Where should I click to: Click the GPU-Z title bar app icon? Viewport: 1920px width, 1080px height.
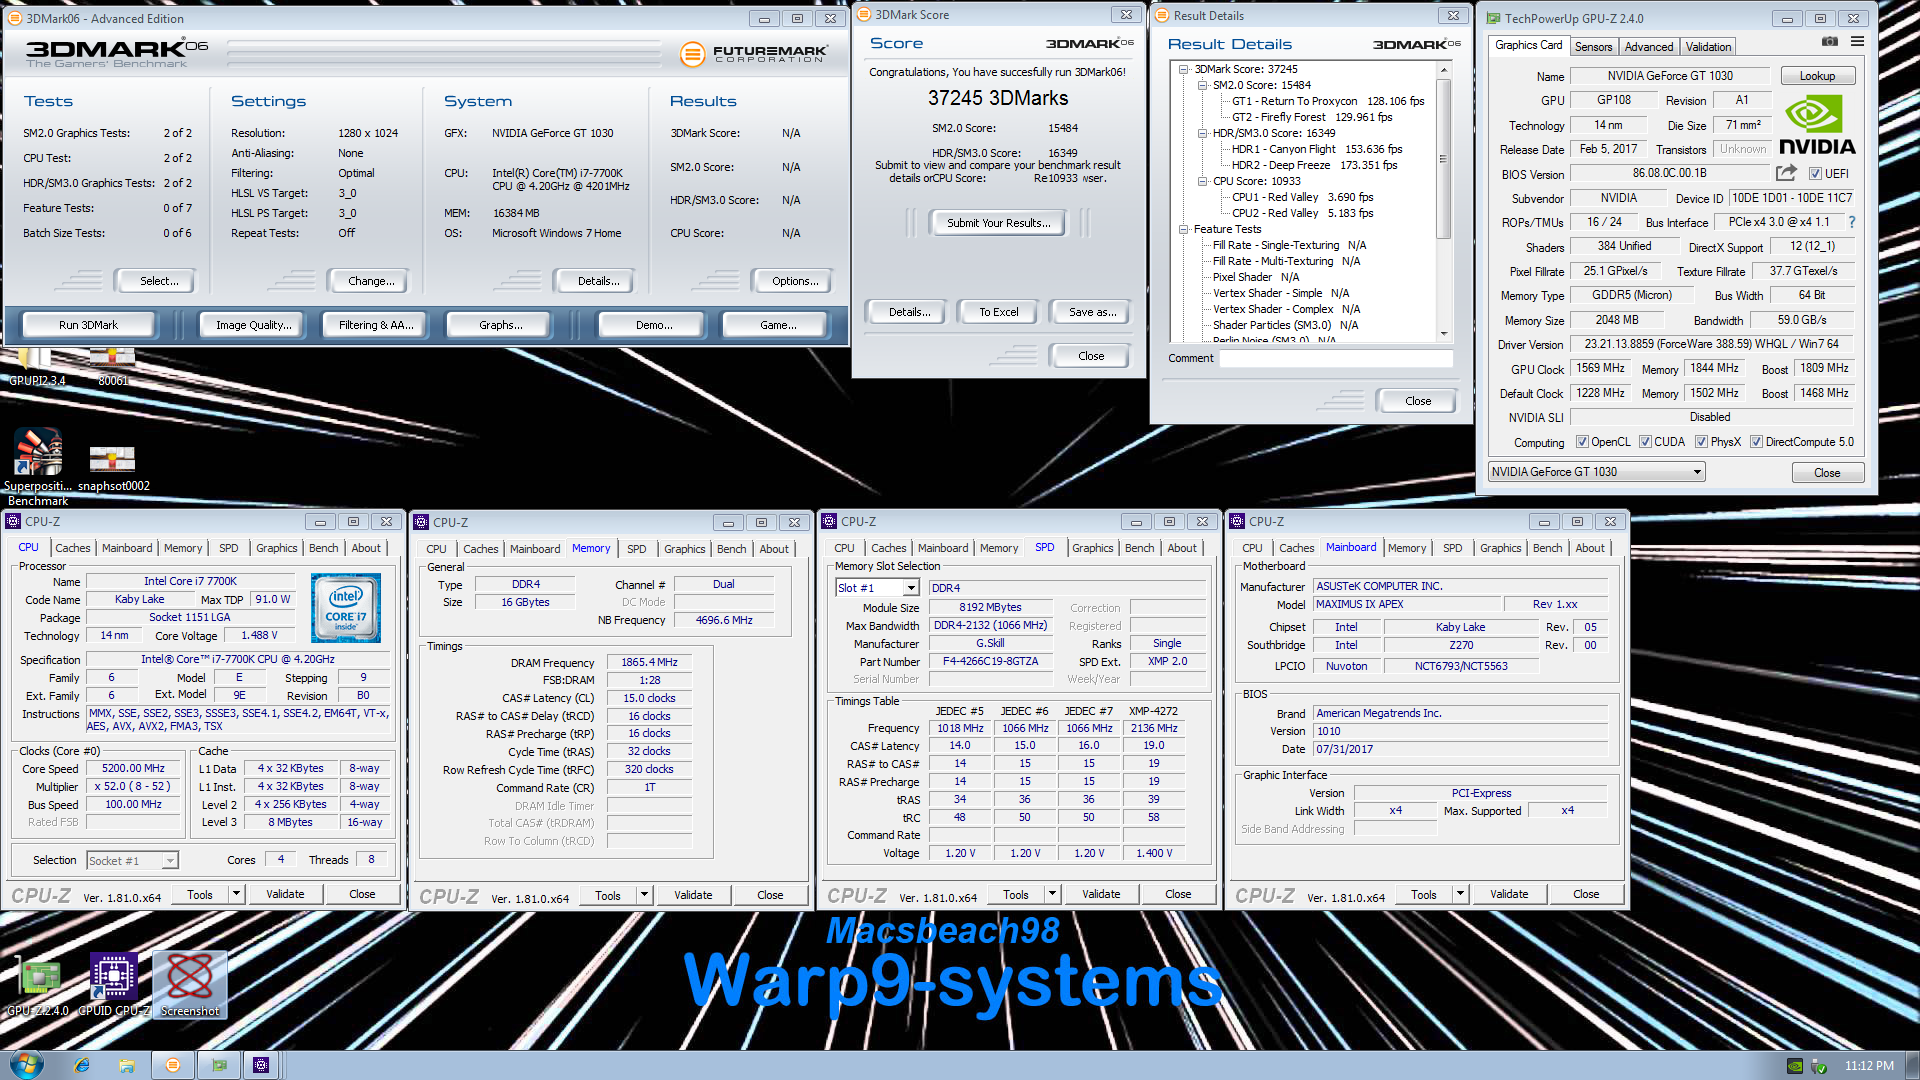pyautogui.click(x=1493, y=18)
